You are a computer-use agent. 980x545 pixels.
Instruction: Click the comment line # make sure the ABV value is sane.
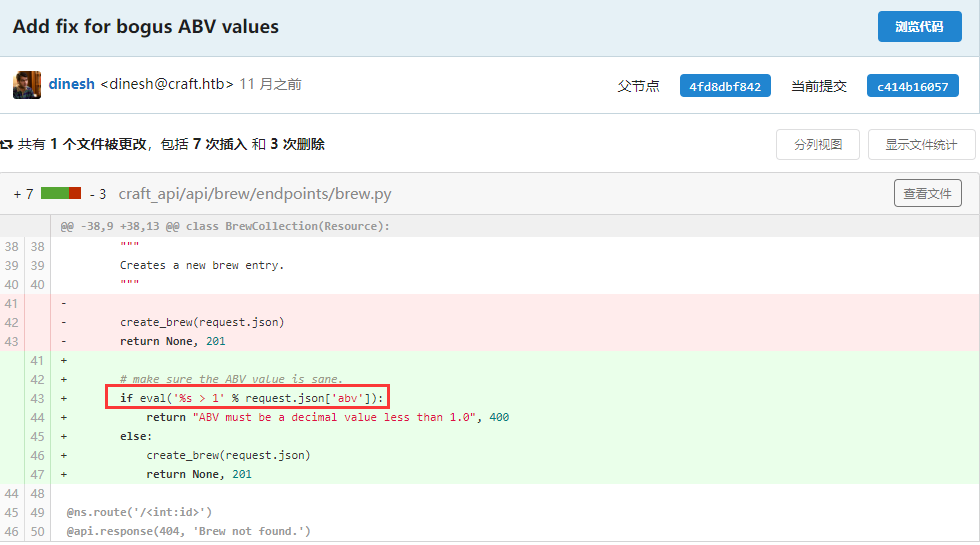231,379
